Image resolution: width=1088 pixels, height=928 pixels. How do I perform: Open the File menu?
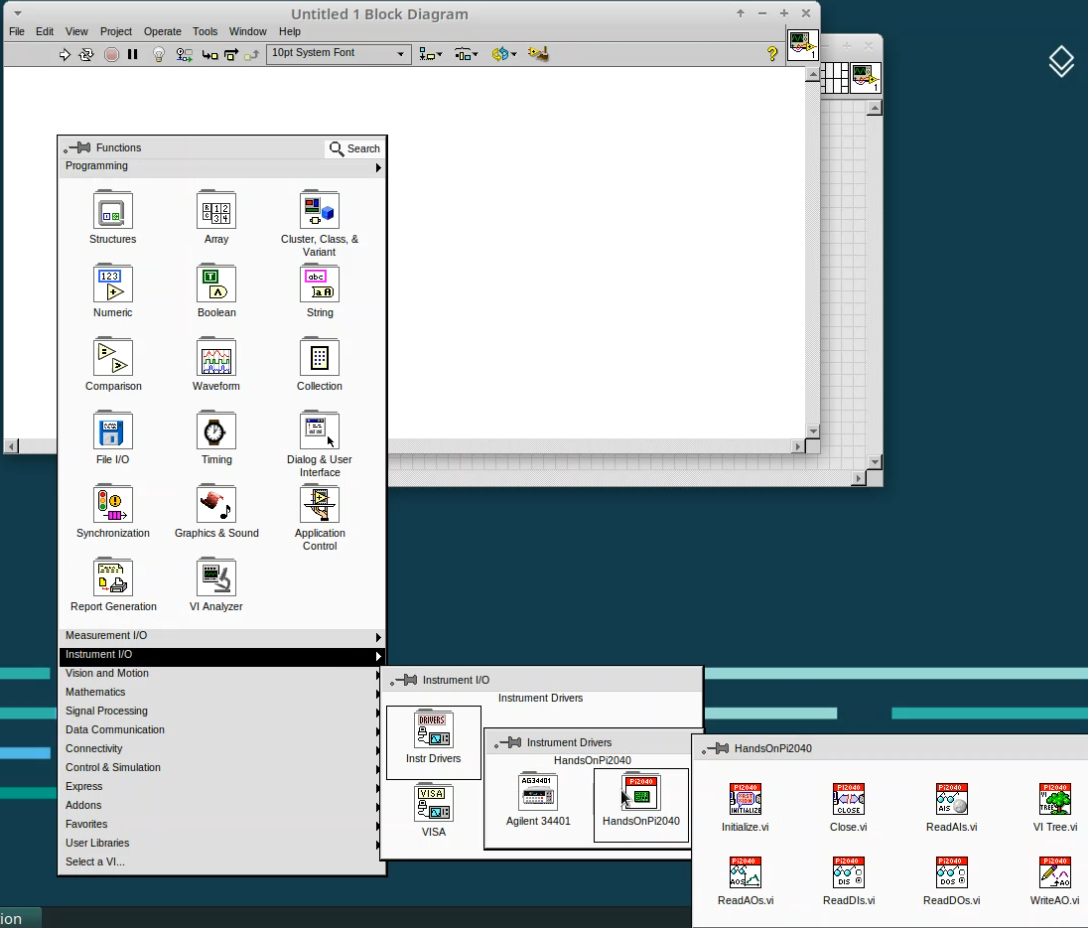(x=17, y=31)
